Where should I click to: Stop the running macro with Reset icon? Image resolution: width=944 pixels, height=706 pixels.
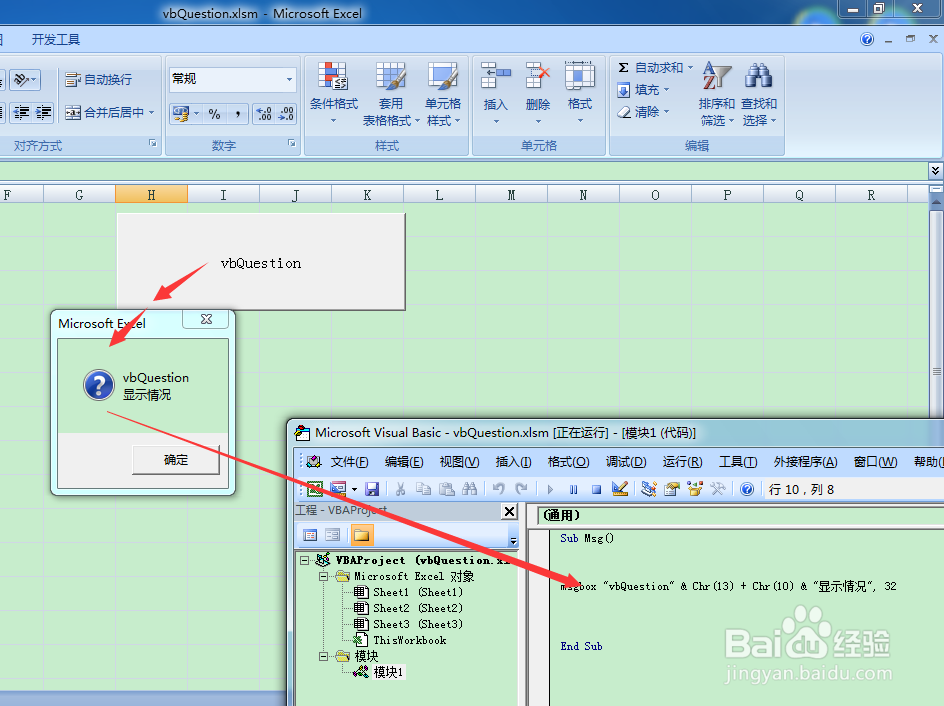[x=596, y=488]
